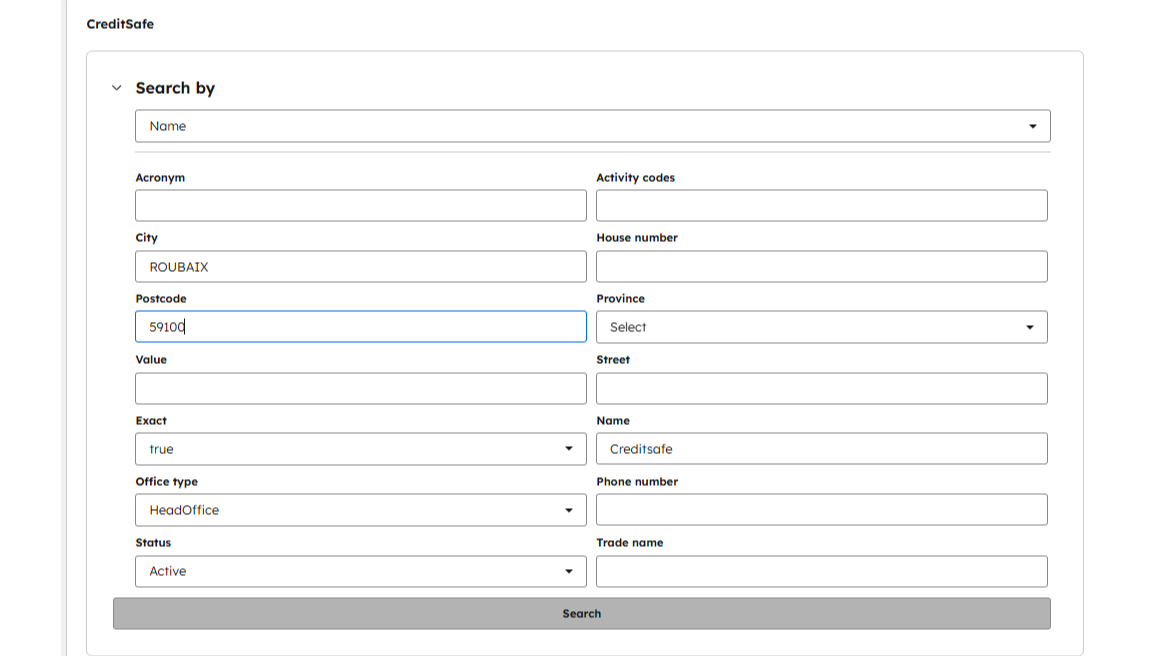The image size is (1166, 656).
Task: Click the Search by heading text
Action: pyautogui.click(x=175, y=88)
